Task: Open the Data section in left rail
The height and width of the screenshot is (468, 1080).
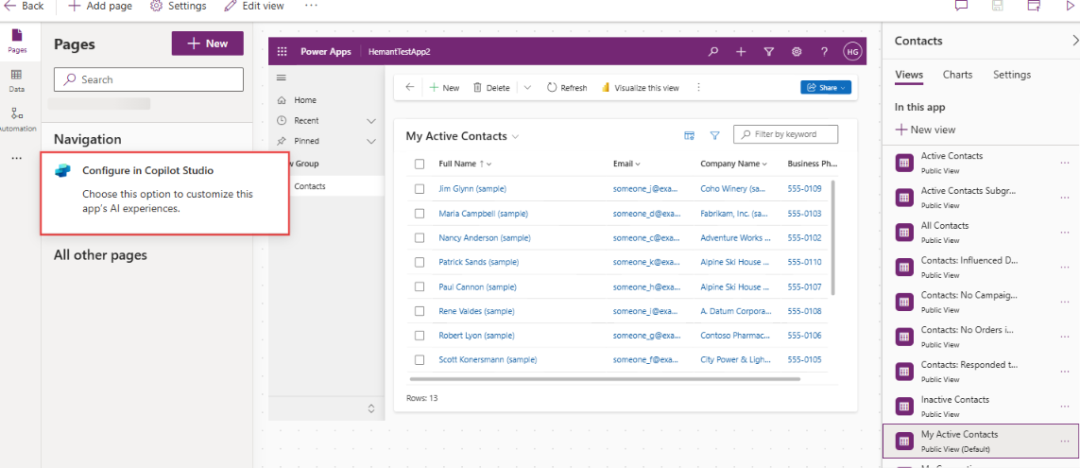Action: coord(17,80)
